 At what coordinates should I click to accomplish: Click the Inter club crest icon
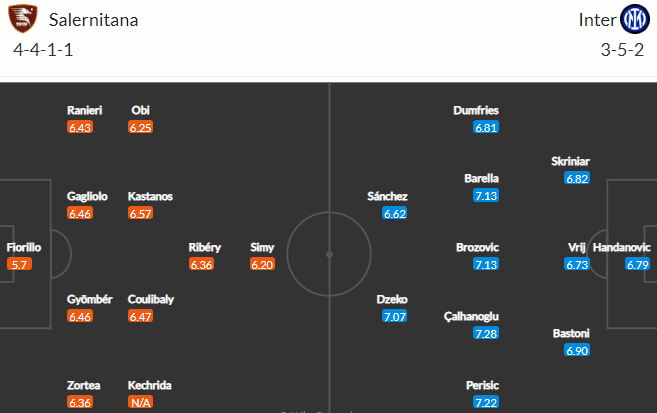coord(635,19)
